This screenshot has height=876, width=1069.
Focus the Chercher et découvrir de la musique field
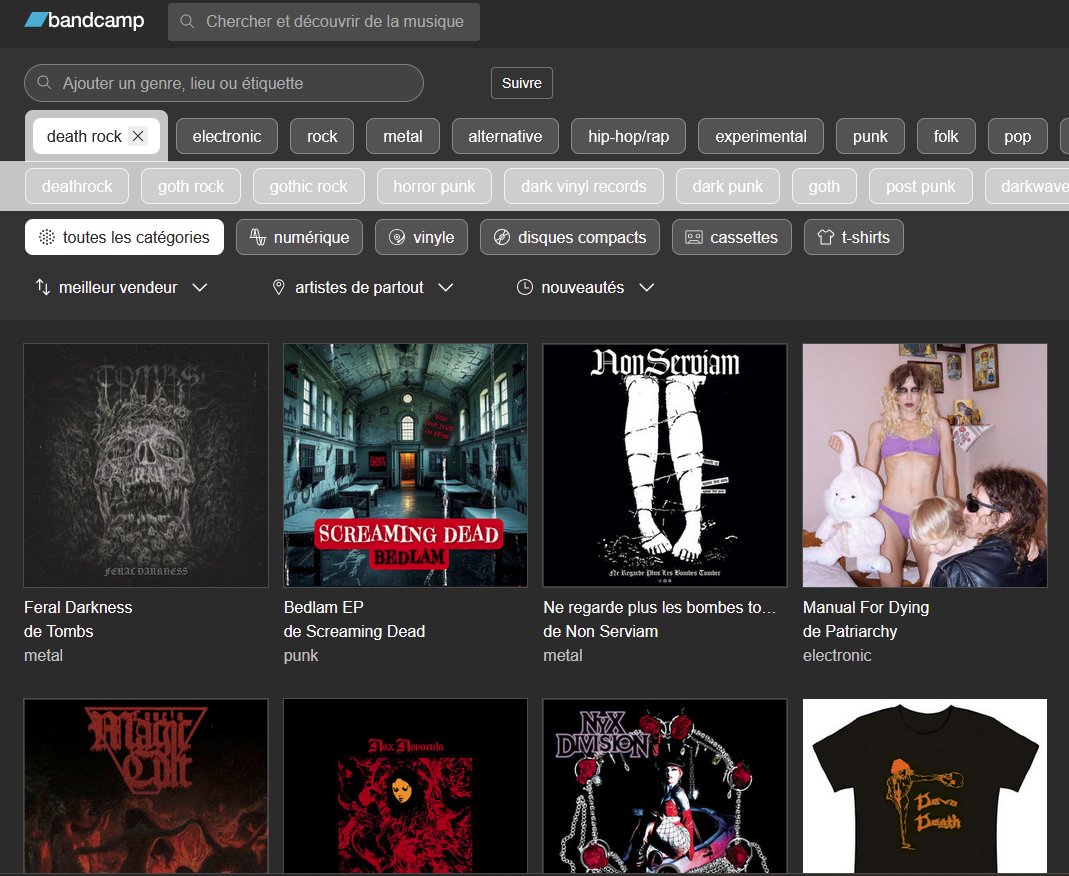[x=324, y=22]
